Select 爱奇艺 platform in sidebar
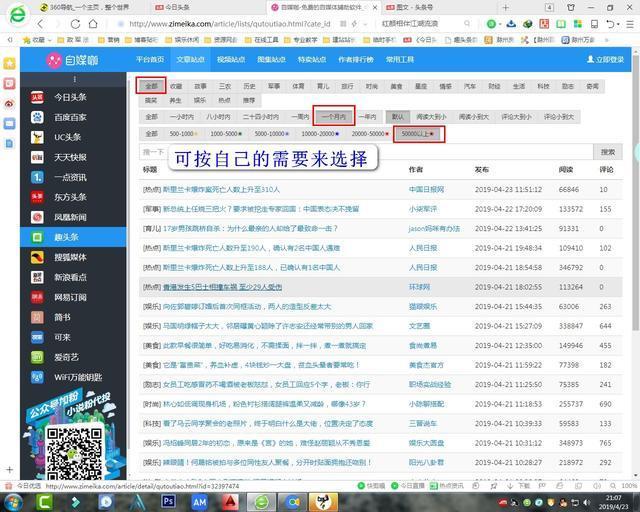 [66, 357]
